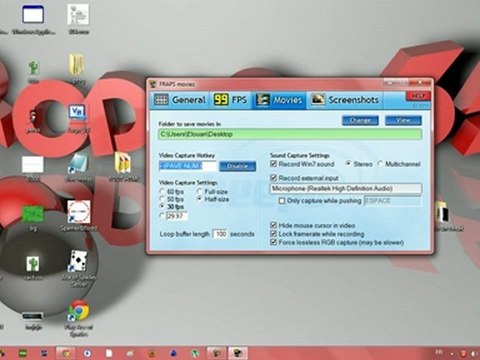
Task: Select the blank white rectangle desktop icon
Action: [33, 164]
